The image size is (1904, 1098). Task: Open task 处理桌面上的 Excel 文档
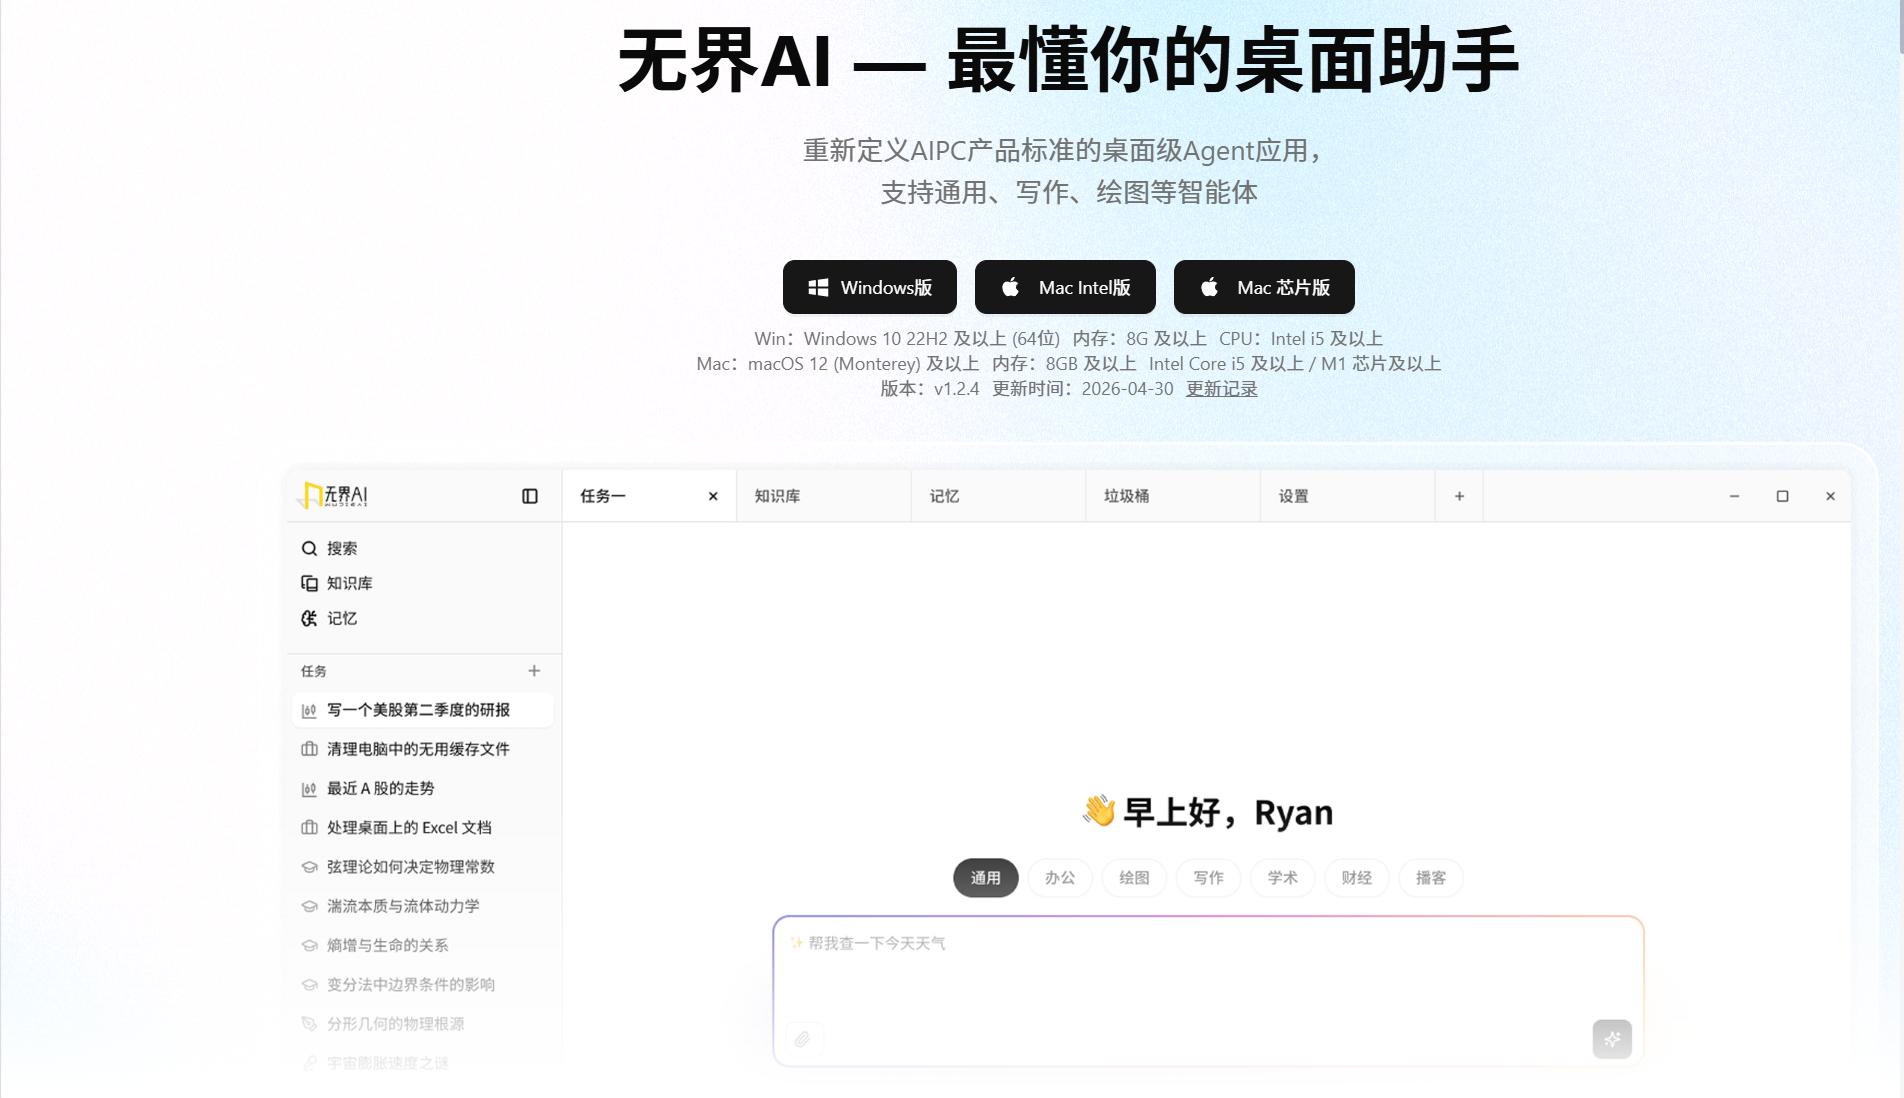pyautogui.click(x=422, y=827)
